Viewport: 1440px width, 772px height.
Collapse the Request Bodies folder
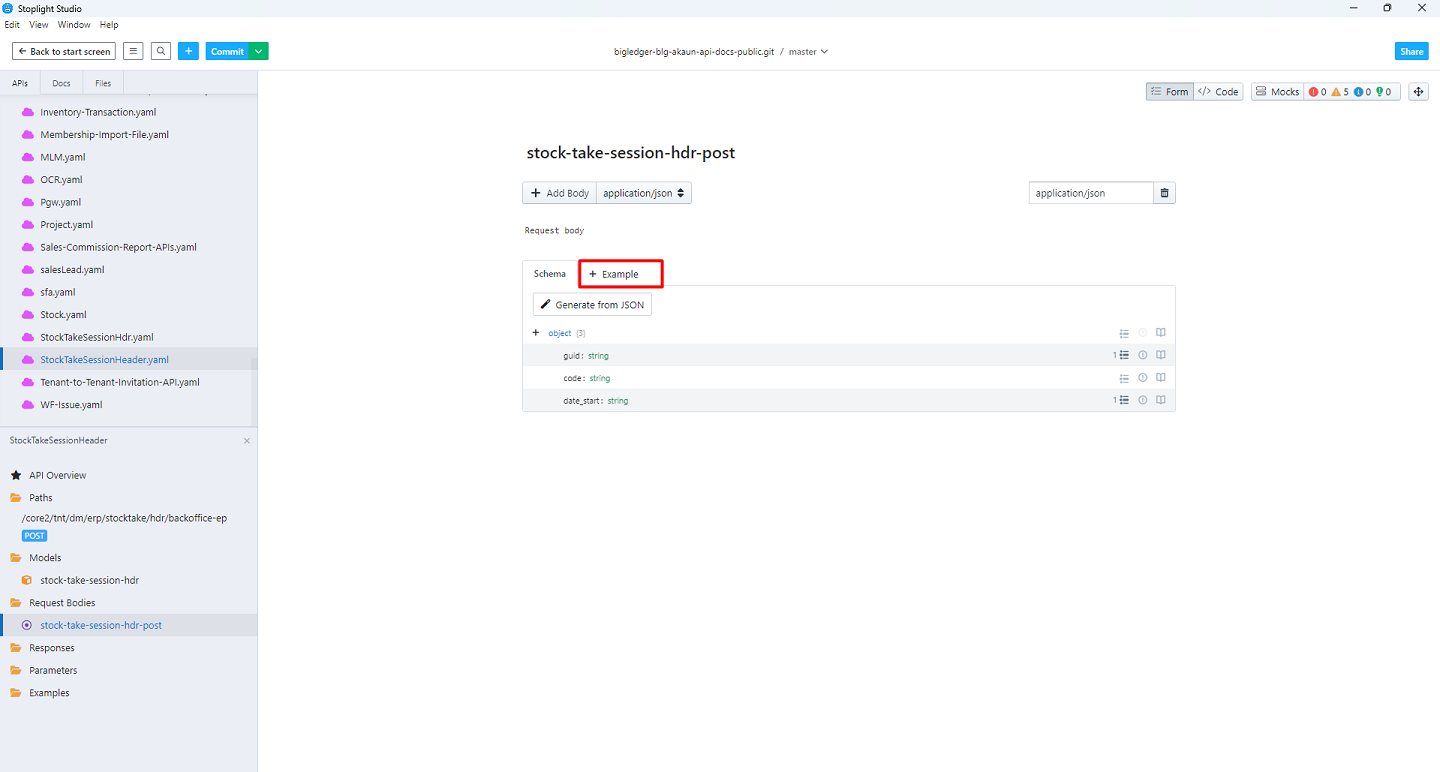pos(62,603)
